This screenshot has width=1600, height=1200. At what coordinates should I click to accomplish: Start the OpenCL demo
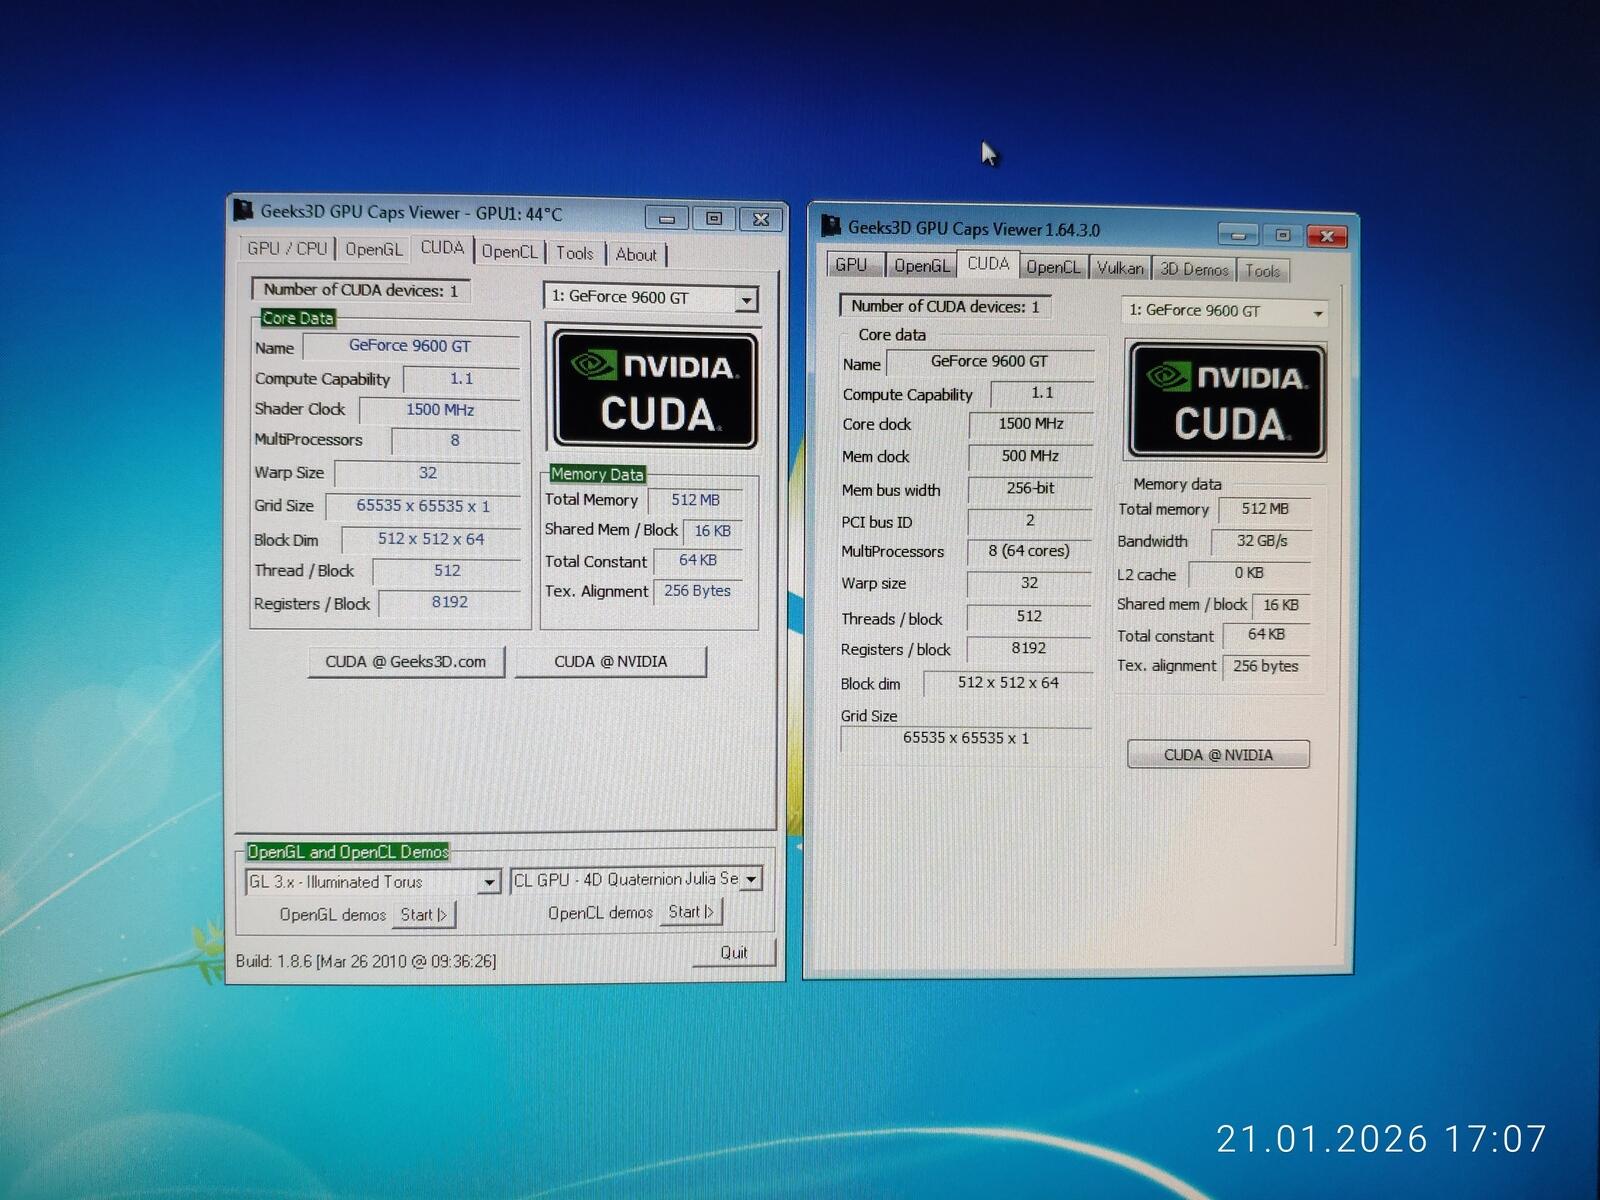tap(691, 912)
